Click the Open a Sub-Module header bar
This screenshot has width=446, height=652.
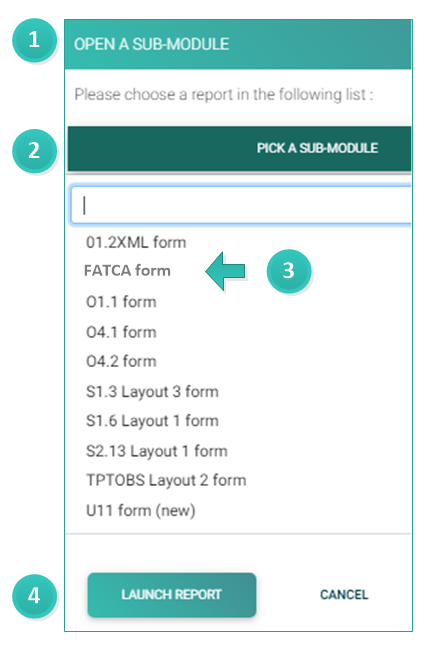click(238, 44)
